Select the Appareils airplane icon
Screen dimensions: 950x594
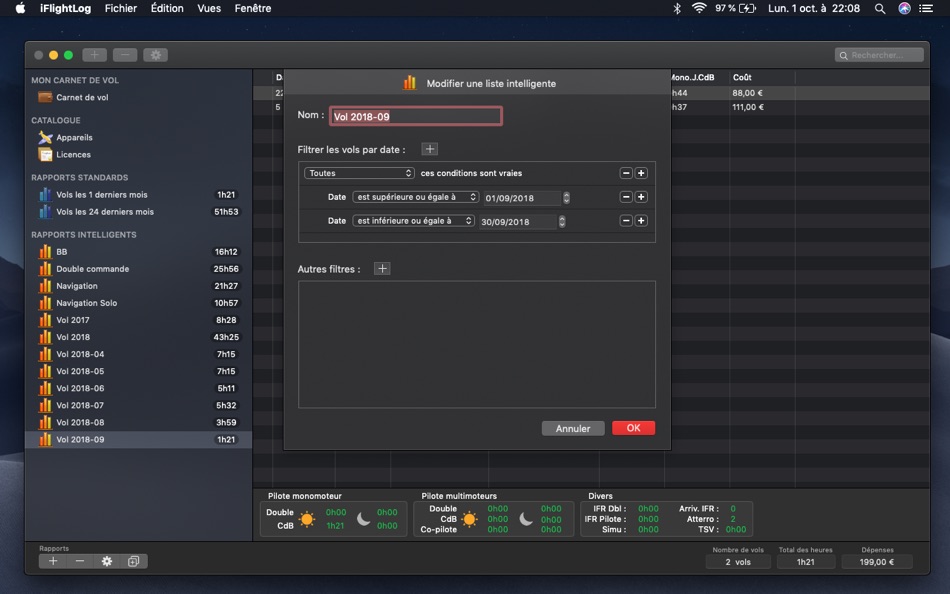tap(45, 138)
